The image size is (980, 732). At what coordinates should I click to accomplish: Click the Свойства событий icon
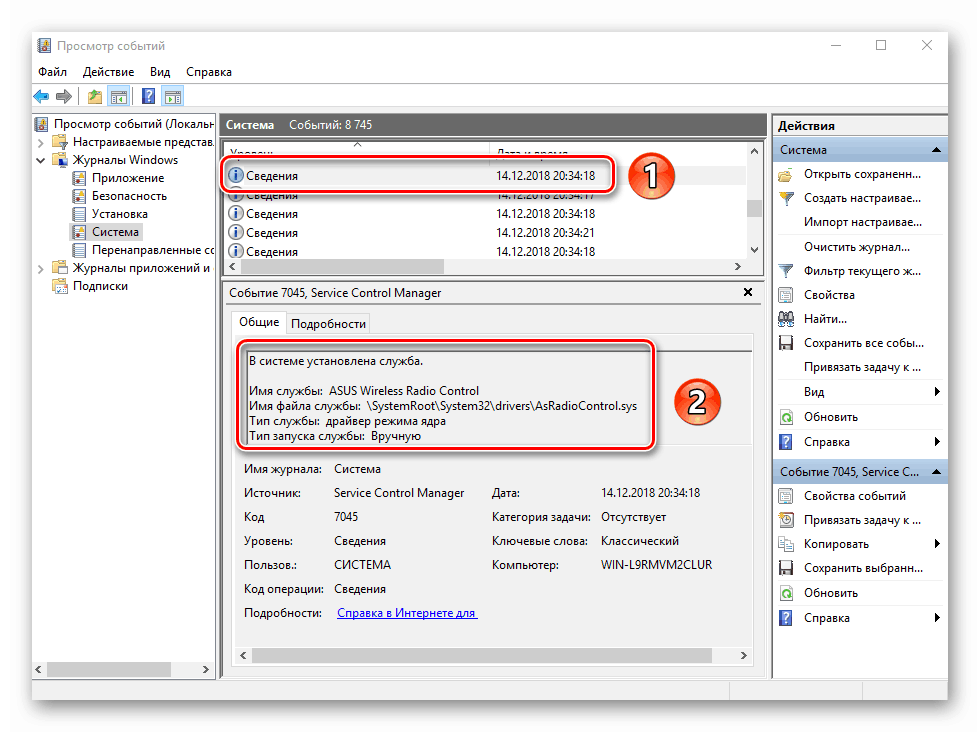(x=786, y=496)
